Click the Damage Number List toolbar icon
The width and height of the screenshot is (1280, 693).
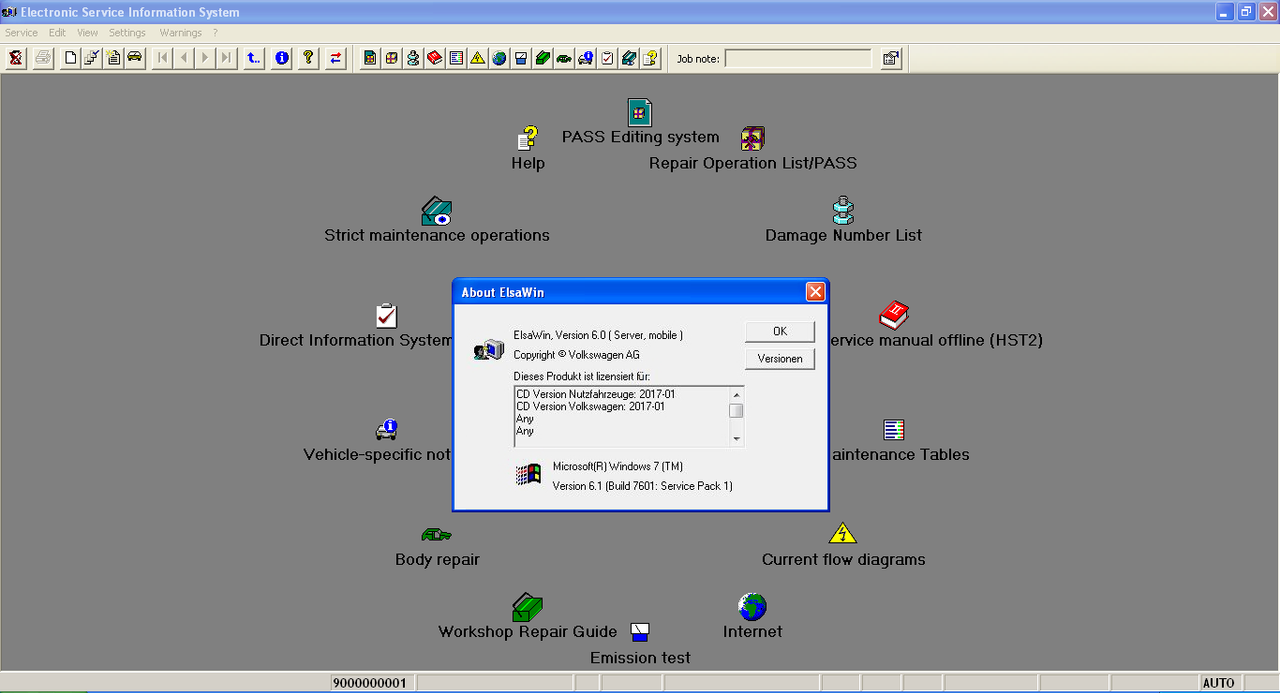413,58
